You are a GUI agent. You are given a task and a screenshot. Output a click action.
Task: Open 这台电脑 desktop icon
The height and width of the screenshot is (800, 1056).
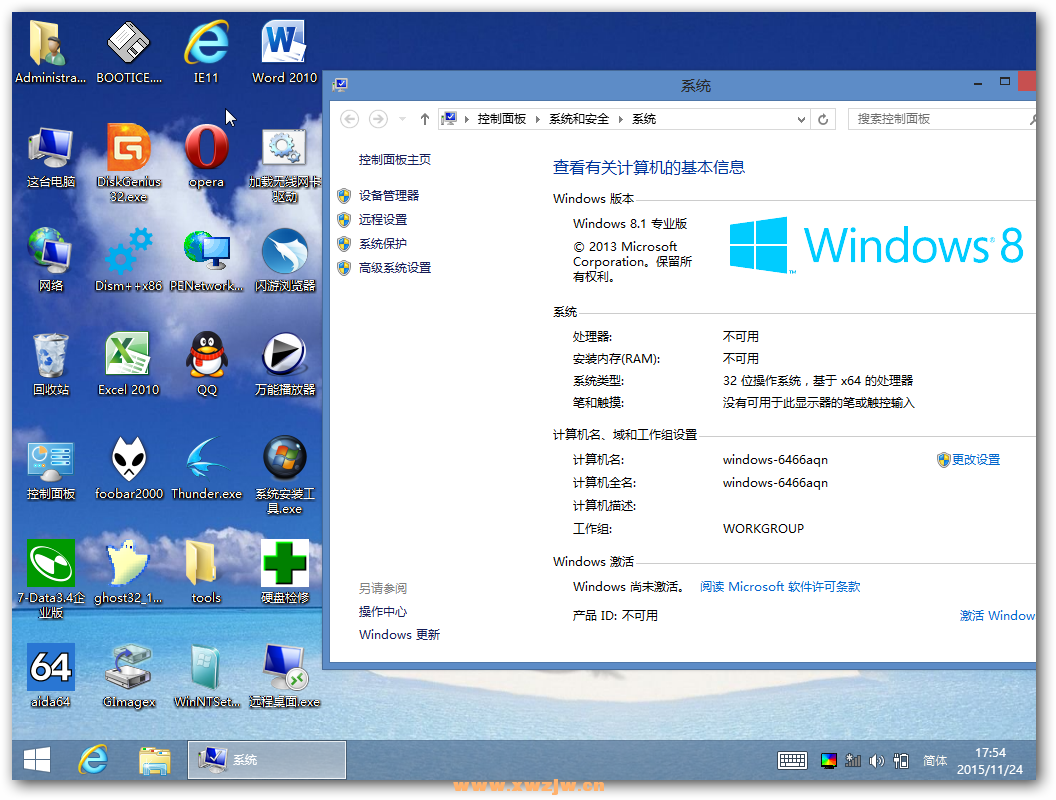51,157
